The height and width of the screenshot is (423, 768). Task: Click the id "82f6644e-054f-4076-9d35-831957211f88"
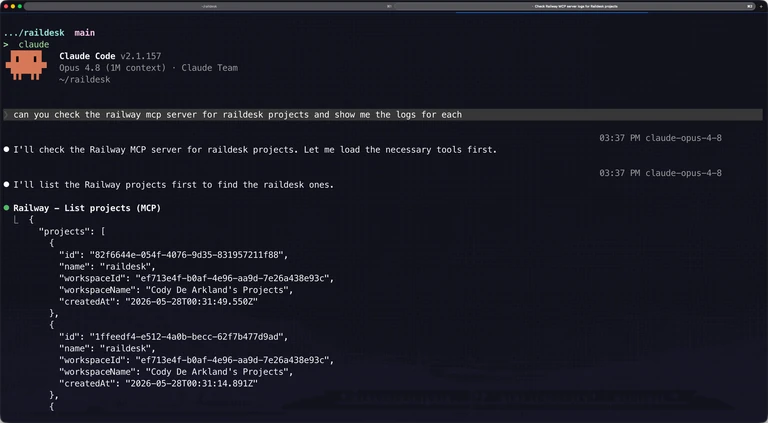(186, 255)
